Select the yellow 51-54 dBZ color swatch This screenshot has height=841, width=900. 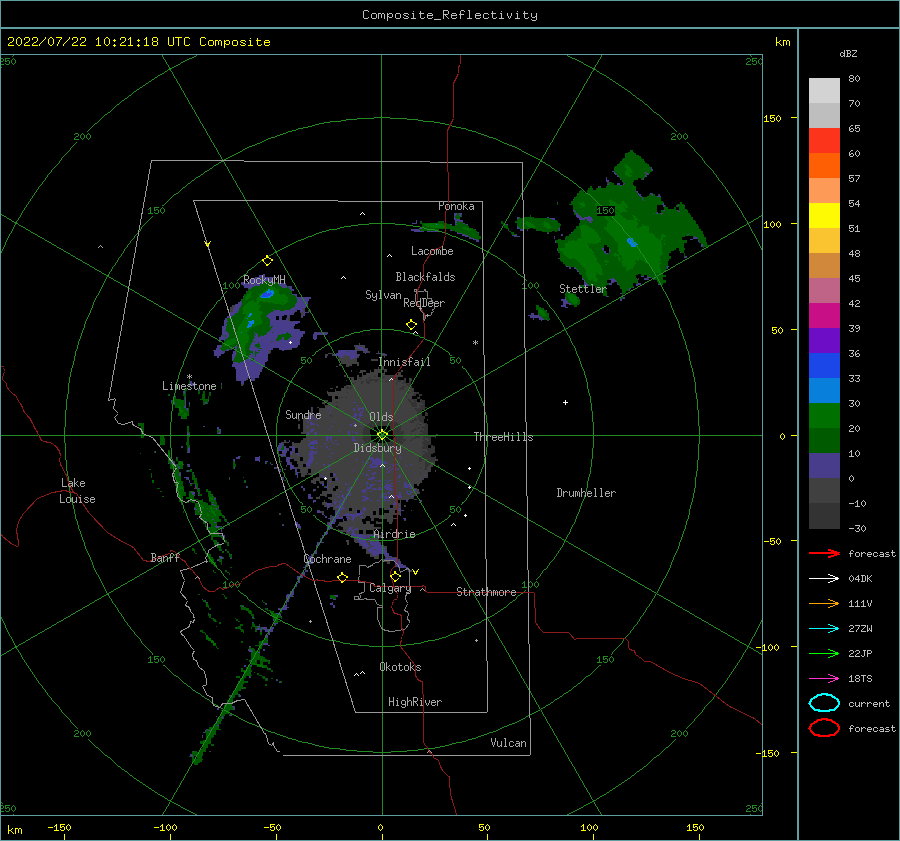coord(824,216)
